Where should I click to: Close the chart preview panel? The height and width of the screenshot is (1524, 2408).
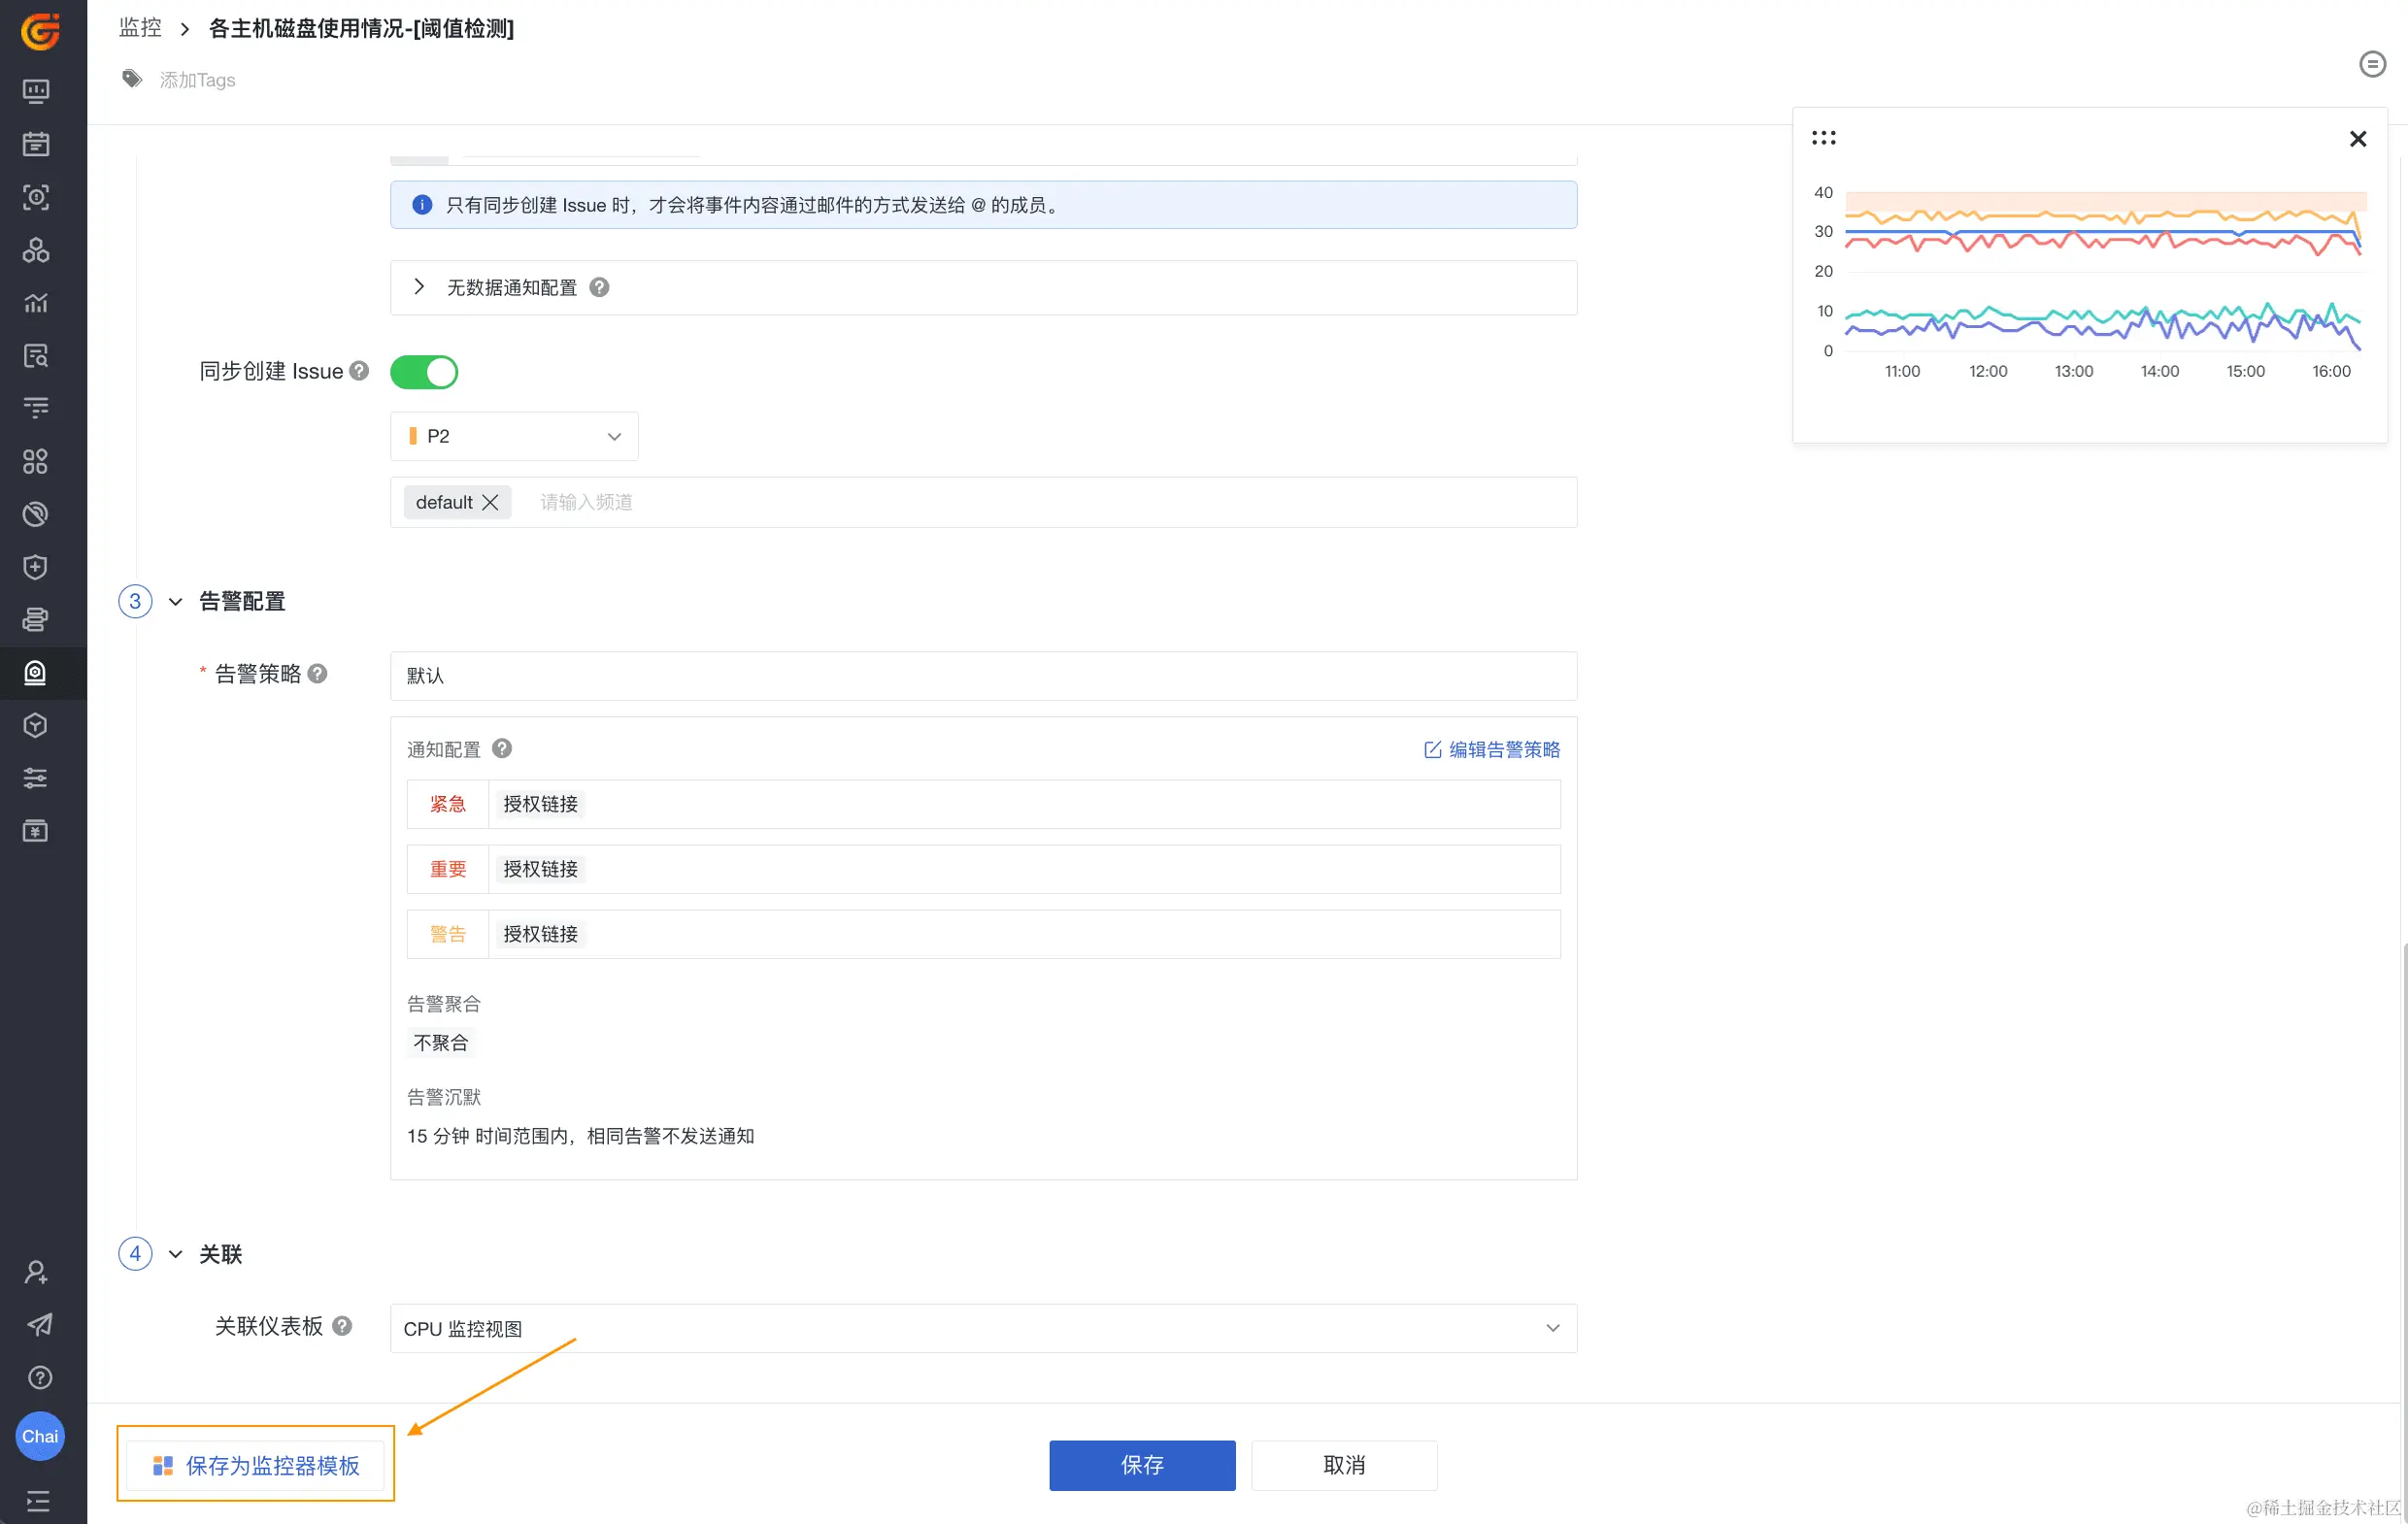(2357, 139)
